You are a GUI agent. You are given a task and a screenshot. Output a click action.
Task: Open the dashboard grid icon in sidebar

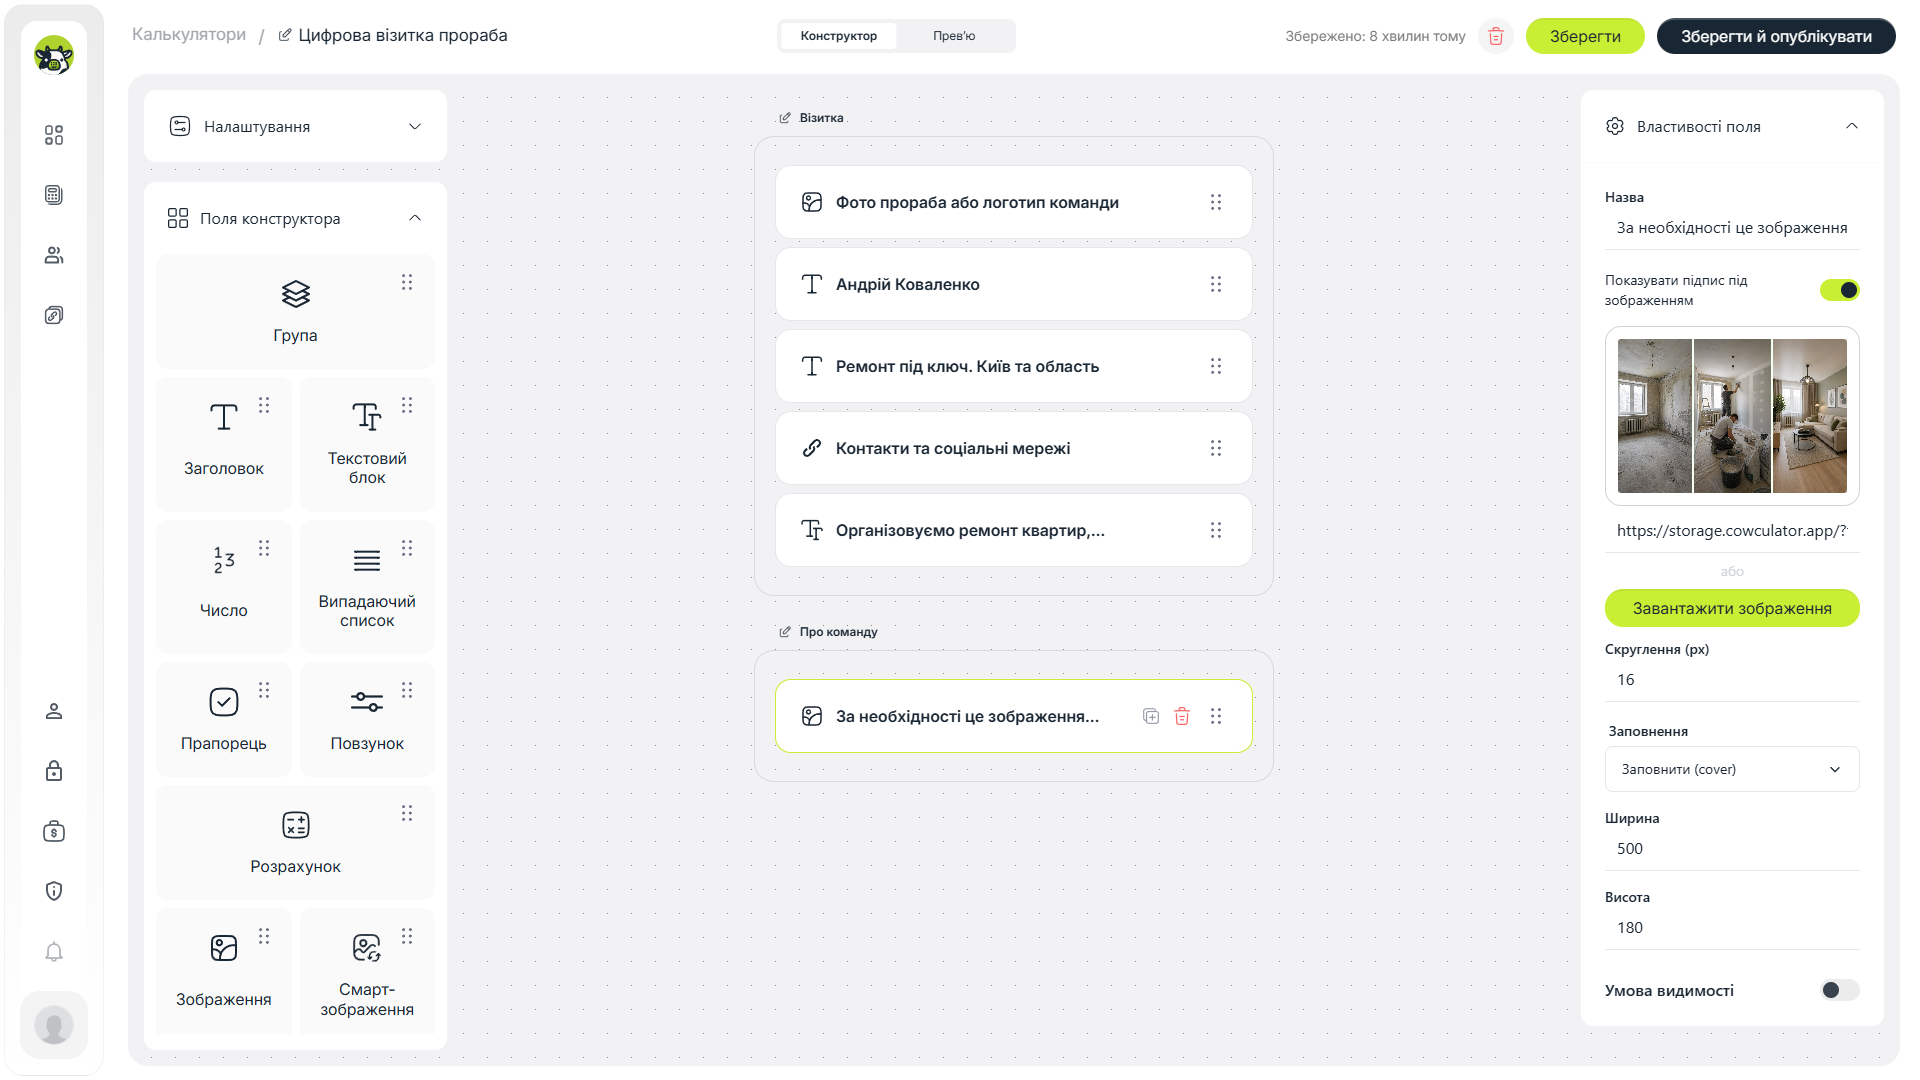click(54, 135)
